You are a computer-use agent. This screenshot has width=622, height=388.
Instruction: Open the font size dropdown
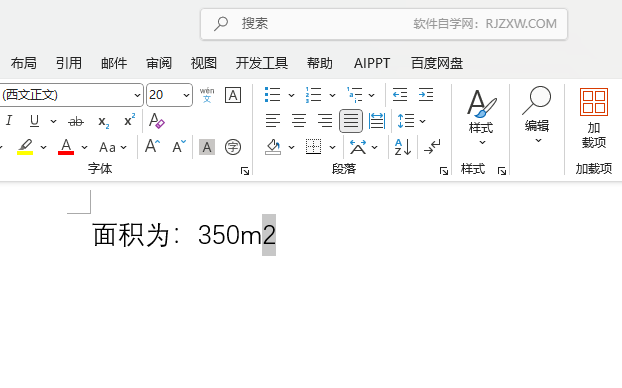[186, 95]
